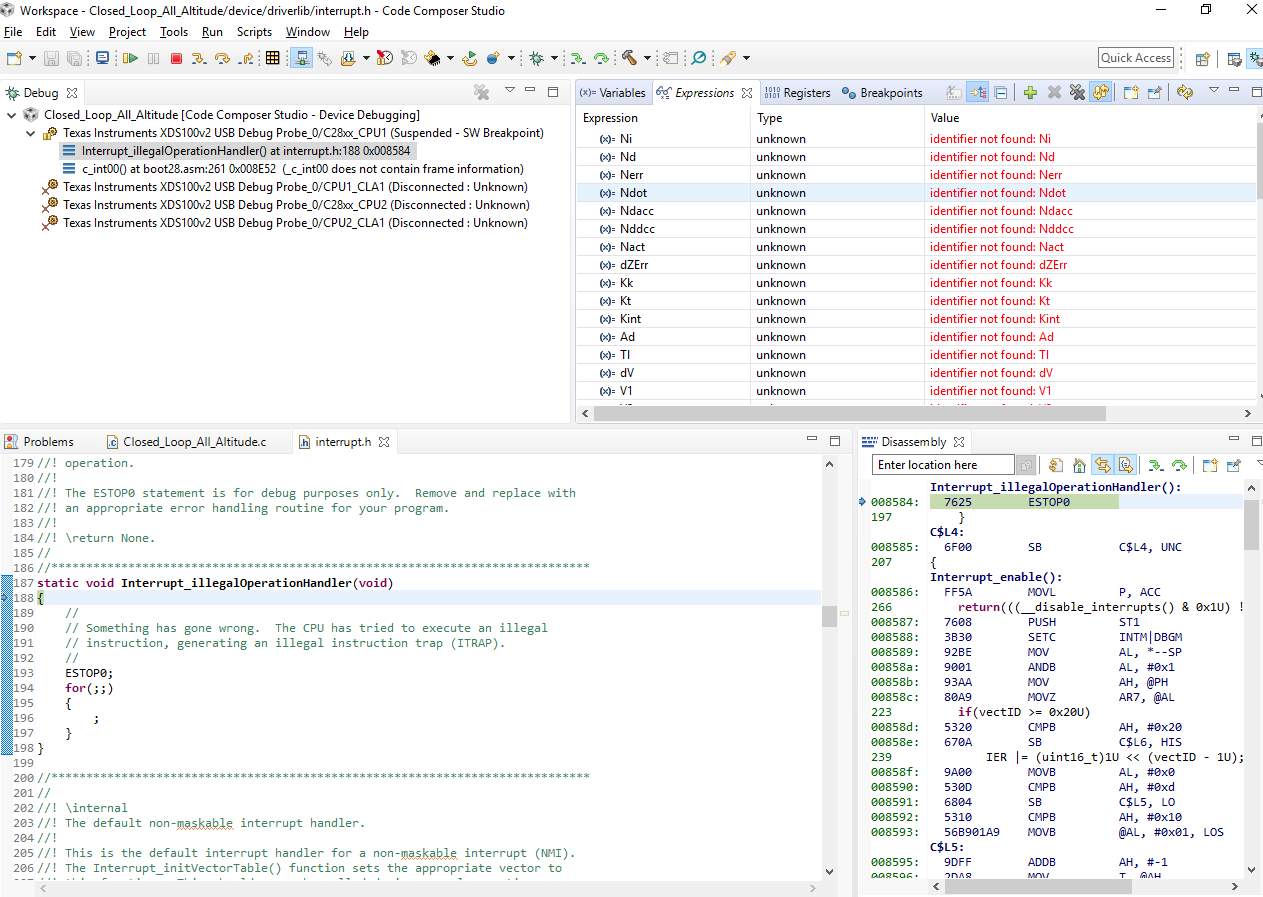The height and width of the screenshot is (897, 1263).
Task: Collapse the Closed_Loop_All_Altitude debug tree node
Action: pyautogui.click(x=12, y=115)
